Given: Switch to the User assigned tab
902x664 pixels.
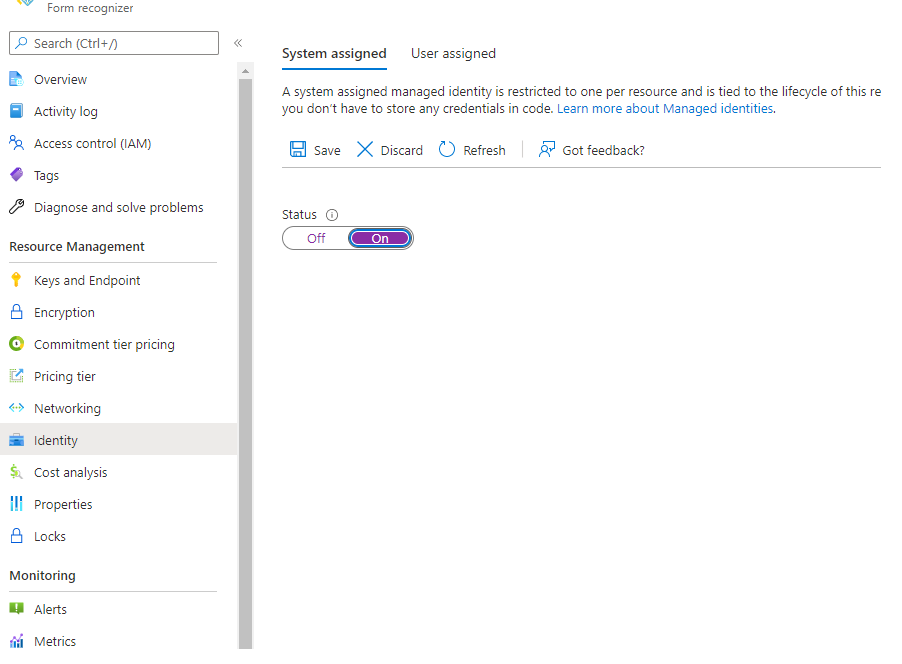Looking at the screenshot, I should click(453, 53).
